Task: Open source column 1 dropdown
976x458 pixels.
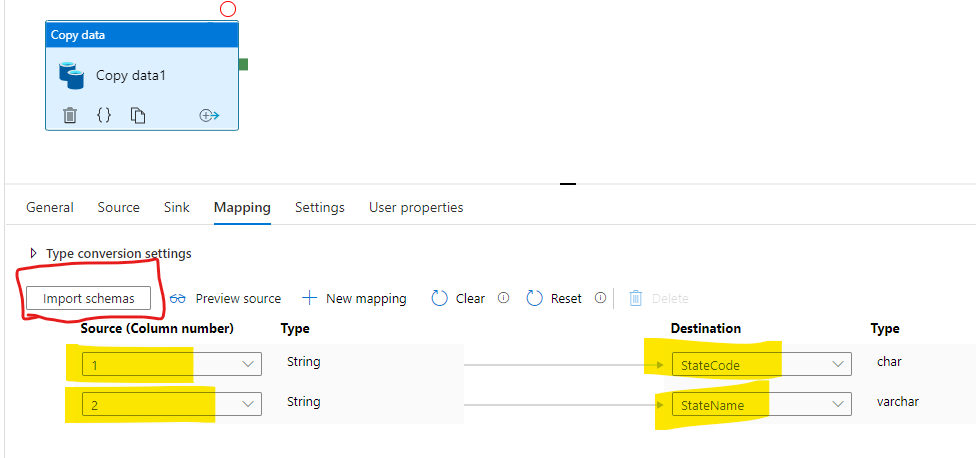Action: tap(248, 364)
